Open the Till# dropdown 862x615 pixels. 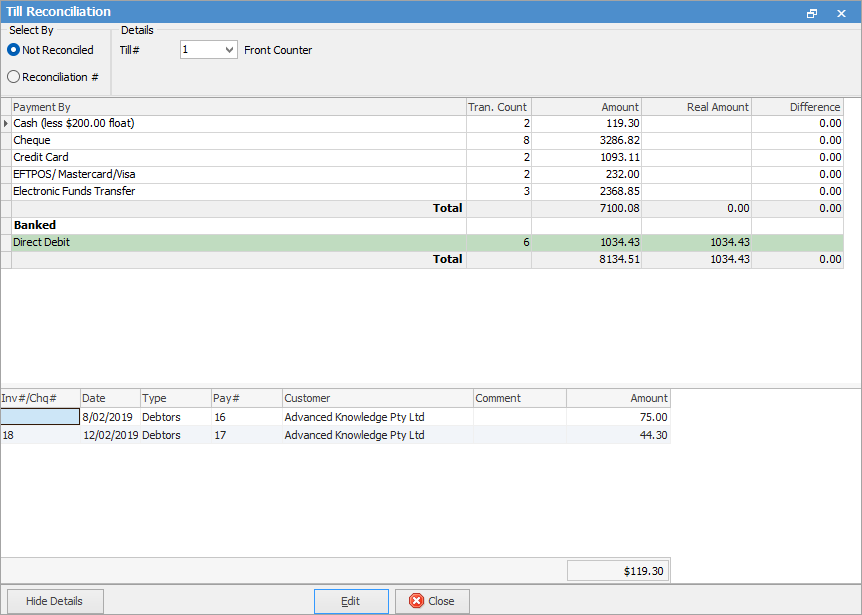tap(230, 50)
